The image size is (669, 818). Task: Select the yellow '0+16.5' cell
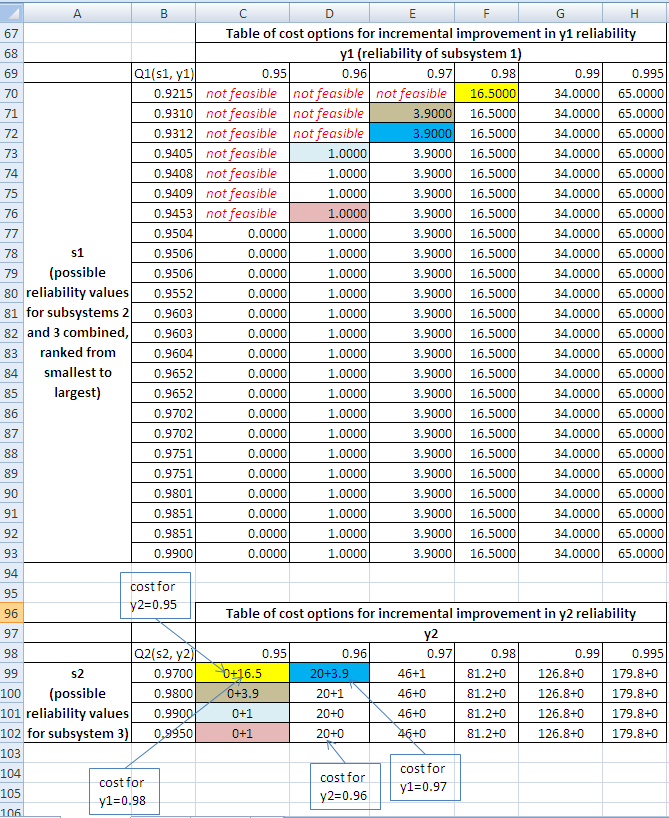pos(243,673)
